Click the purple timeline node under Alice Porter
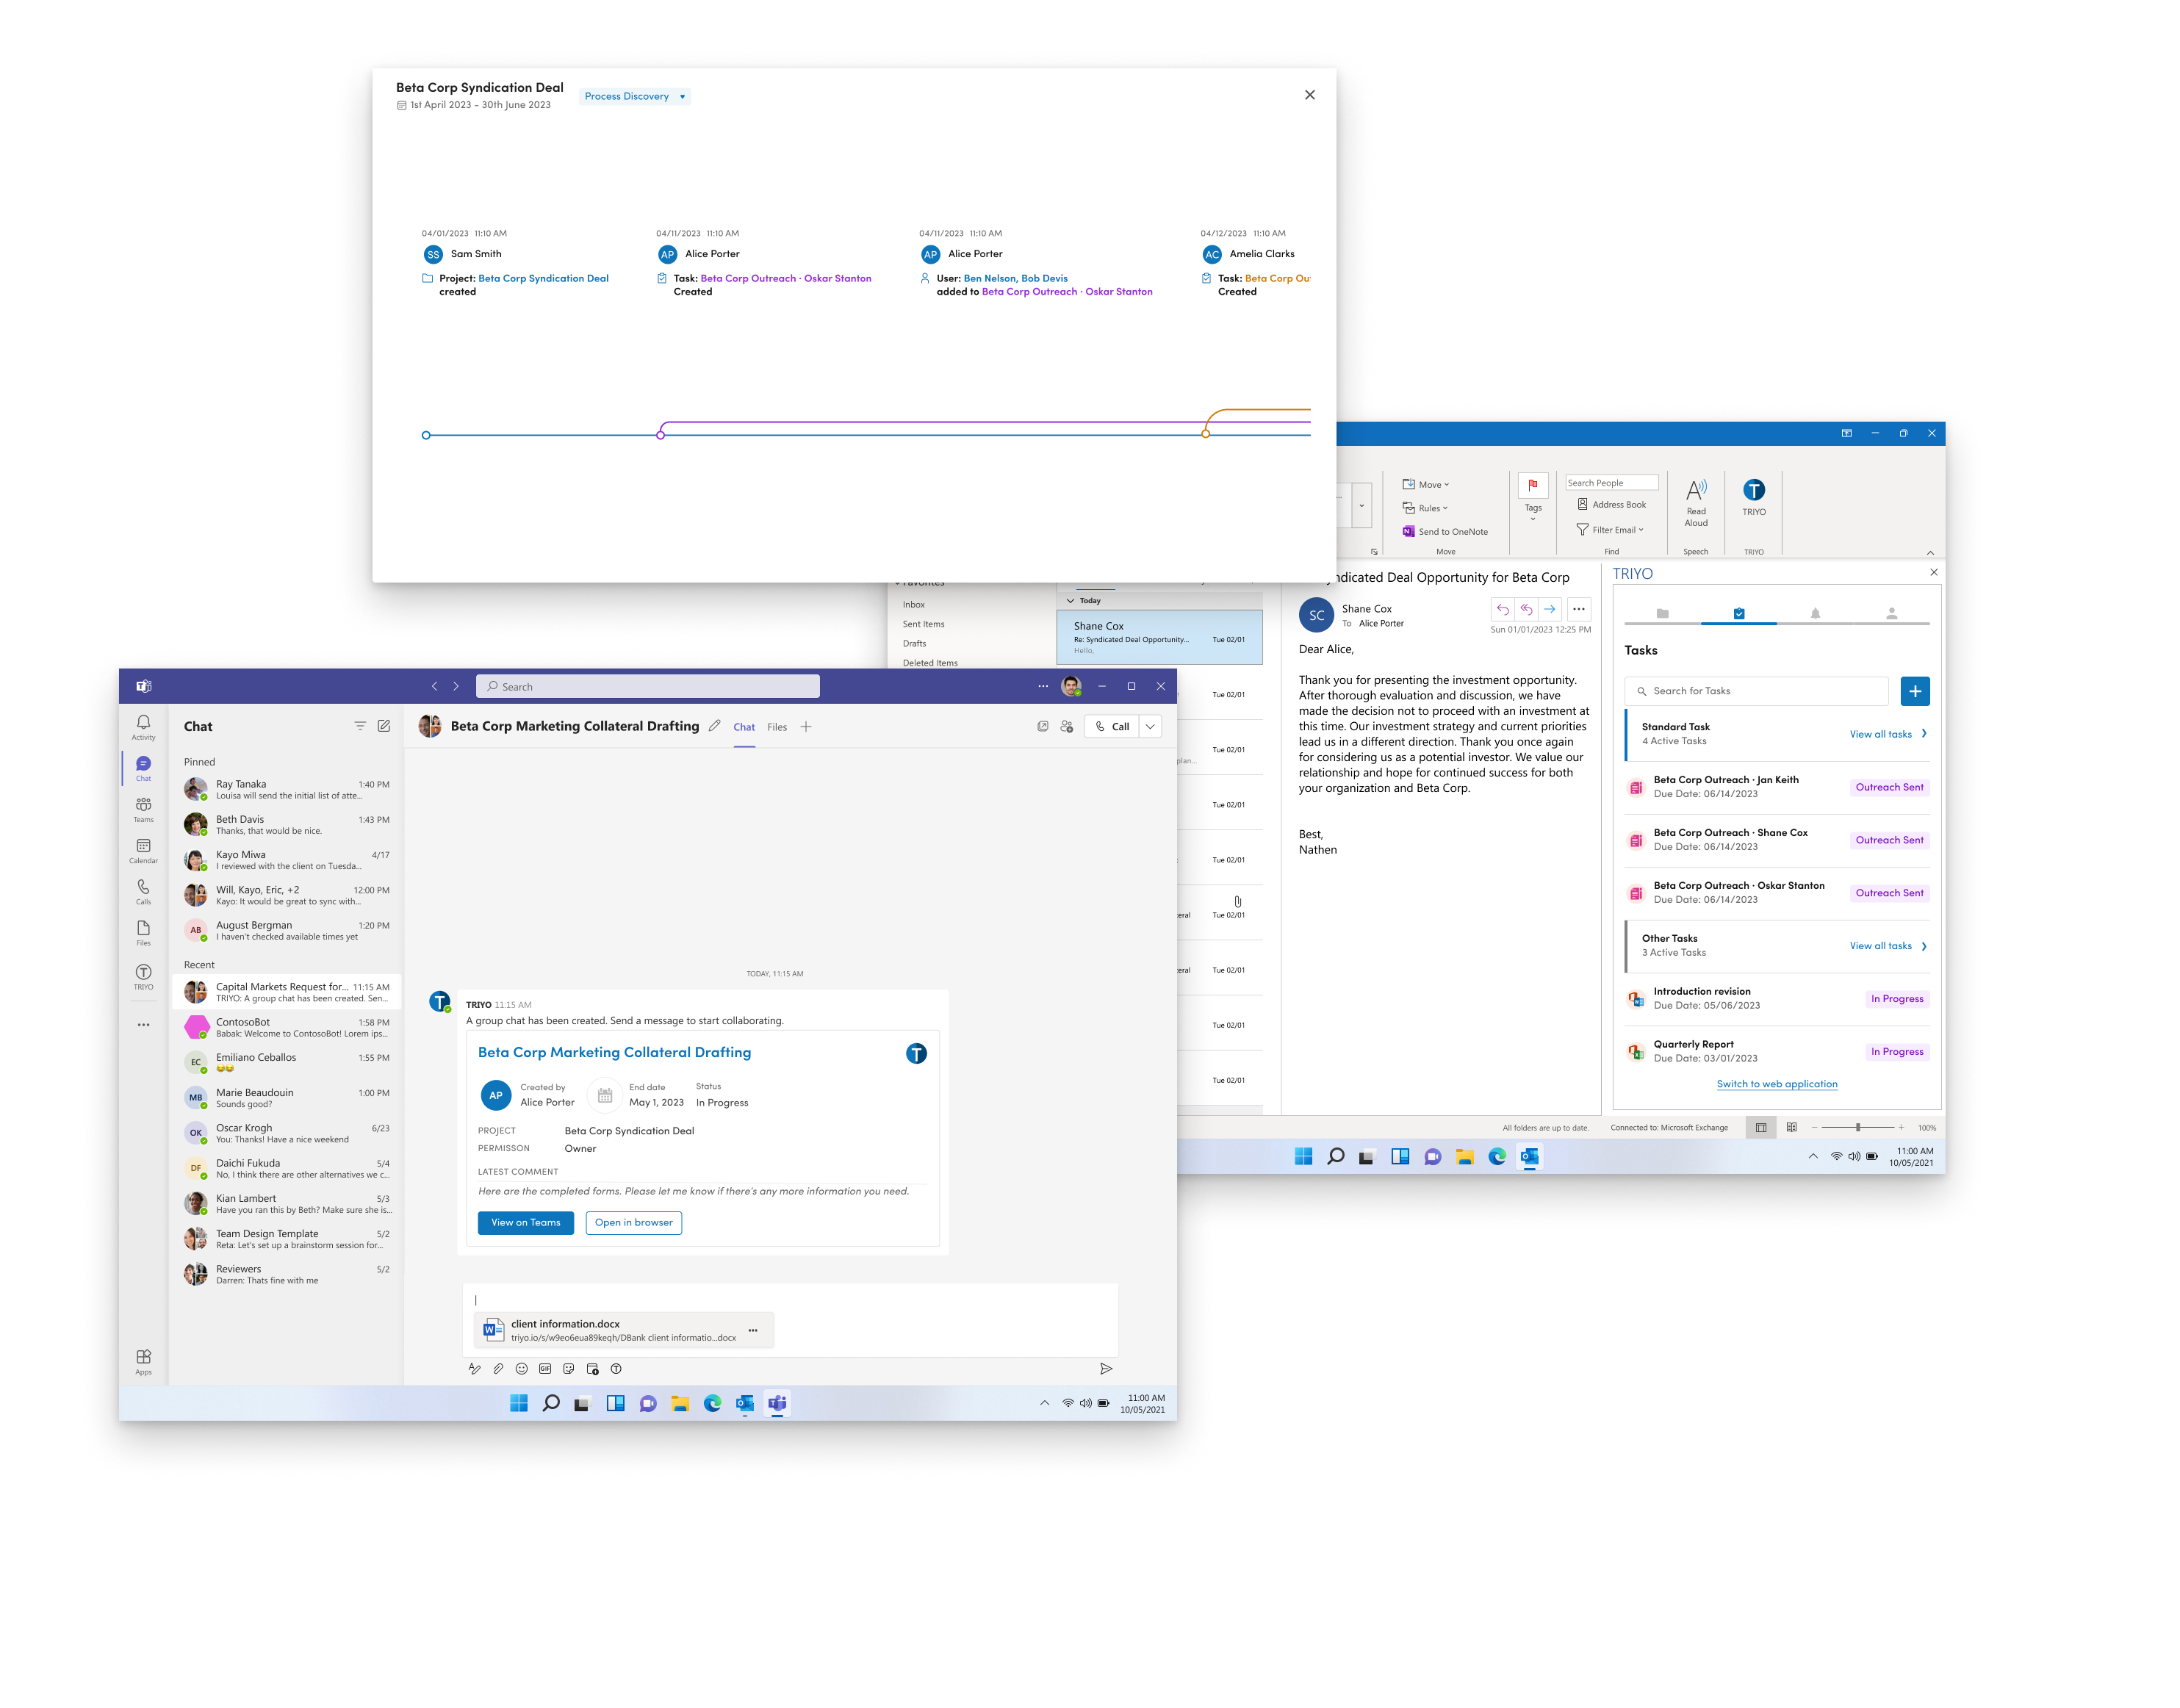Image resolution: width=2180 pixels, height=1708 pixels. (x=660, y=435)
